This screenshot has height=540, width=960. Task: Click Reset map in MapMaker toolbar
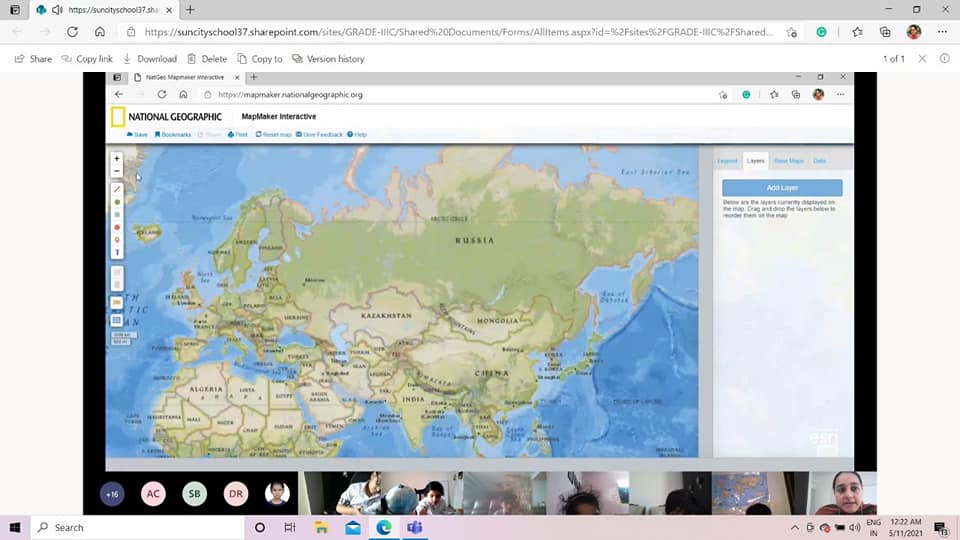click(x=274, y=135)
